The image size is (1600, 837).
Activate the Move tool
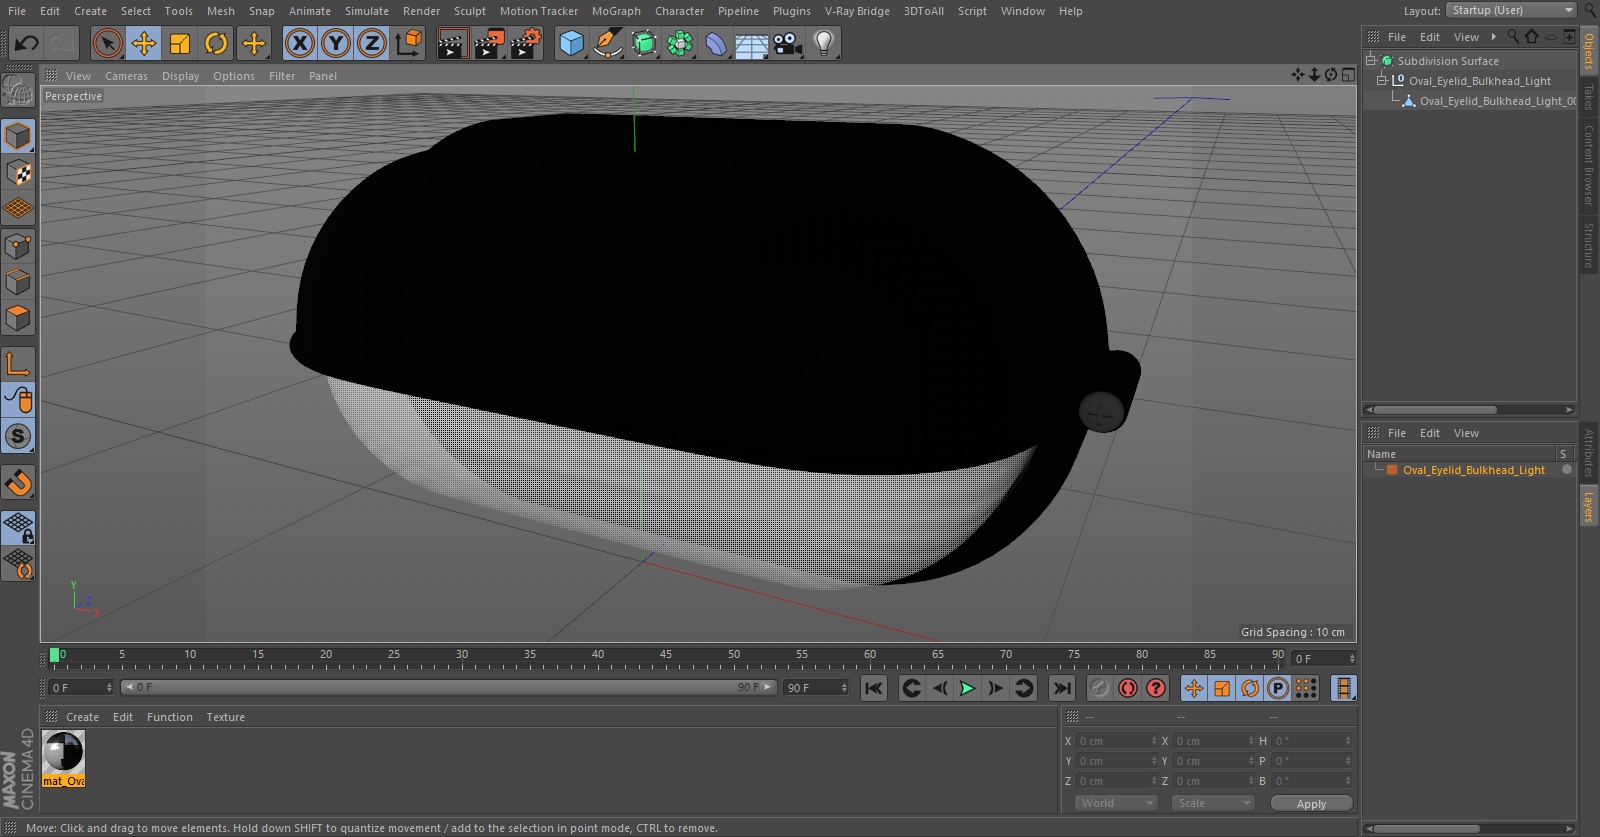tap(144, 43)
